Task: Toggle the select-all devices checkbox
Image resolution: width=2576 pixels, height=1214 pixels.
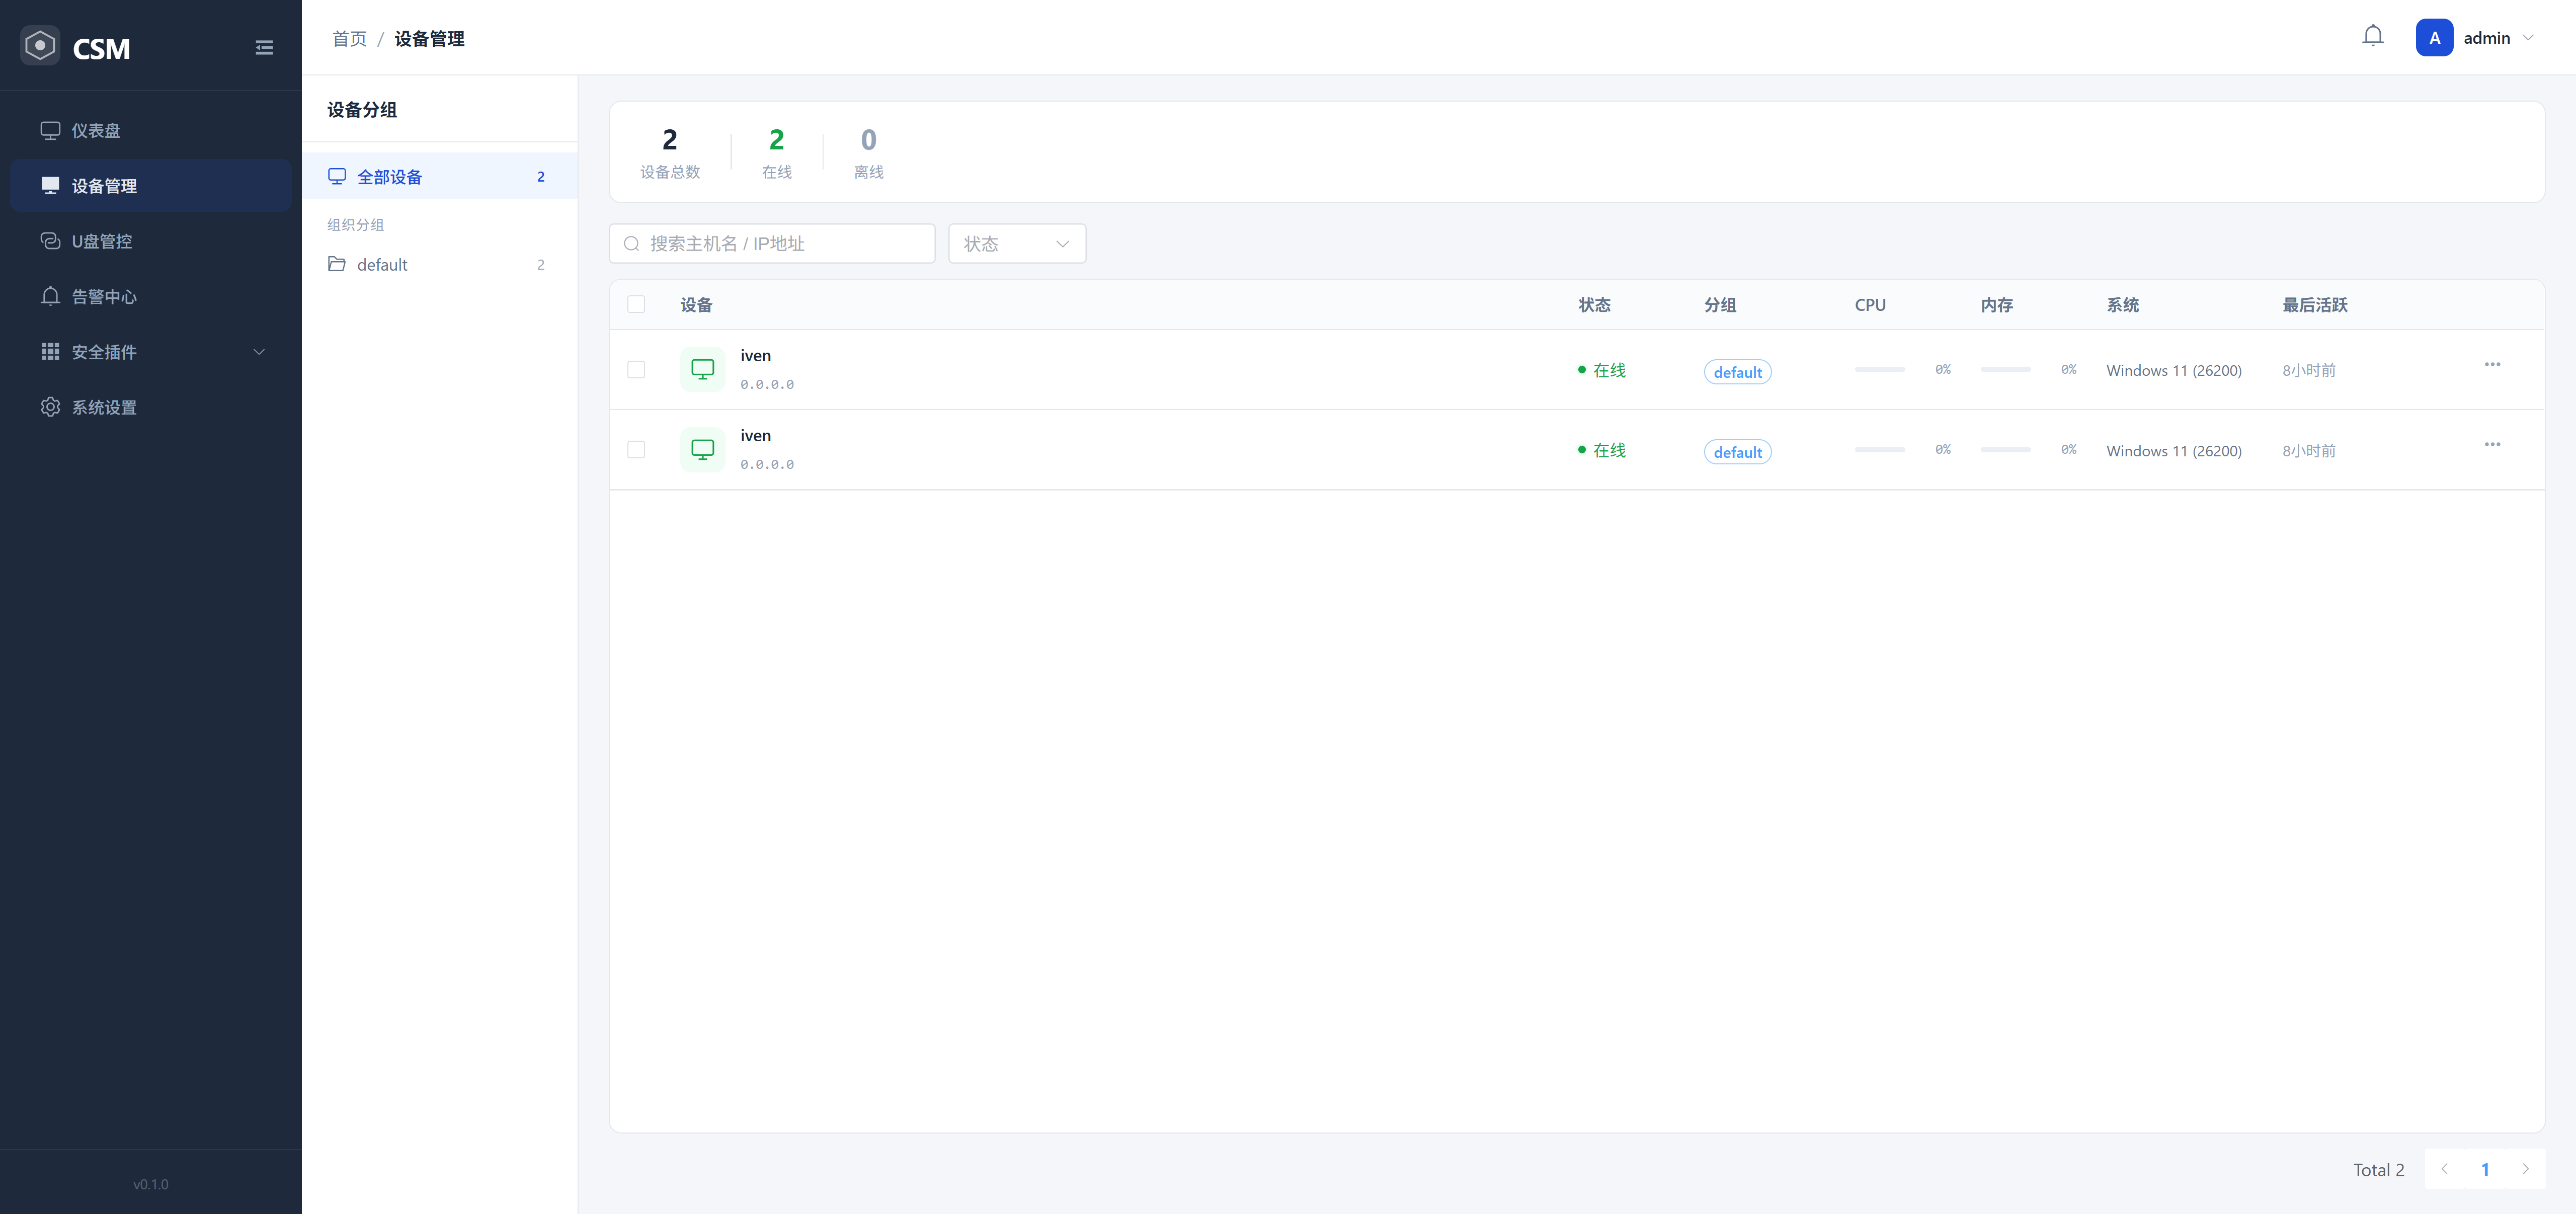Action: pyautogui.click(x=636, y=305)
